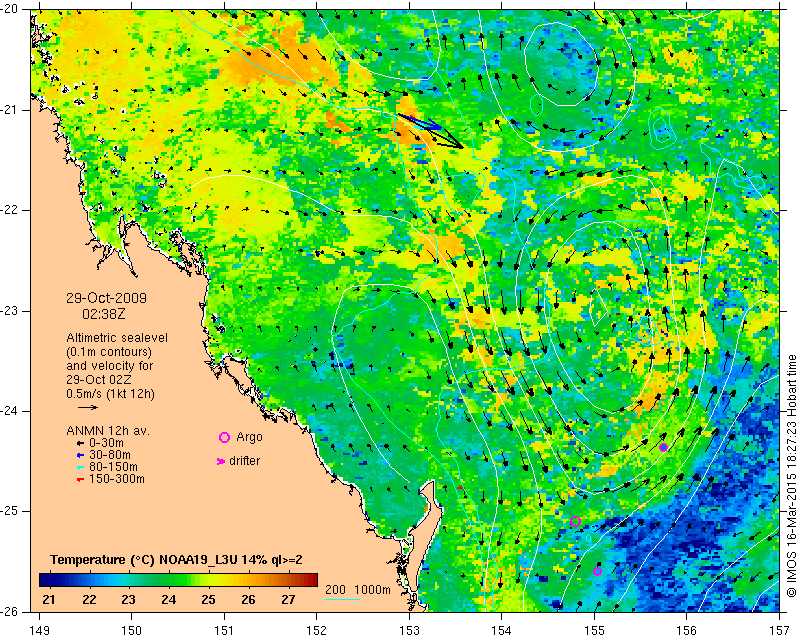Click dark blue 21°C end of colorbar
Viewport: 800px width, 640px height.
pyautogui.click(x=45, y=580)
